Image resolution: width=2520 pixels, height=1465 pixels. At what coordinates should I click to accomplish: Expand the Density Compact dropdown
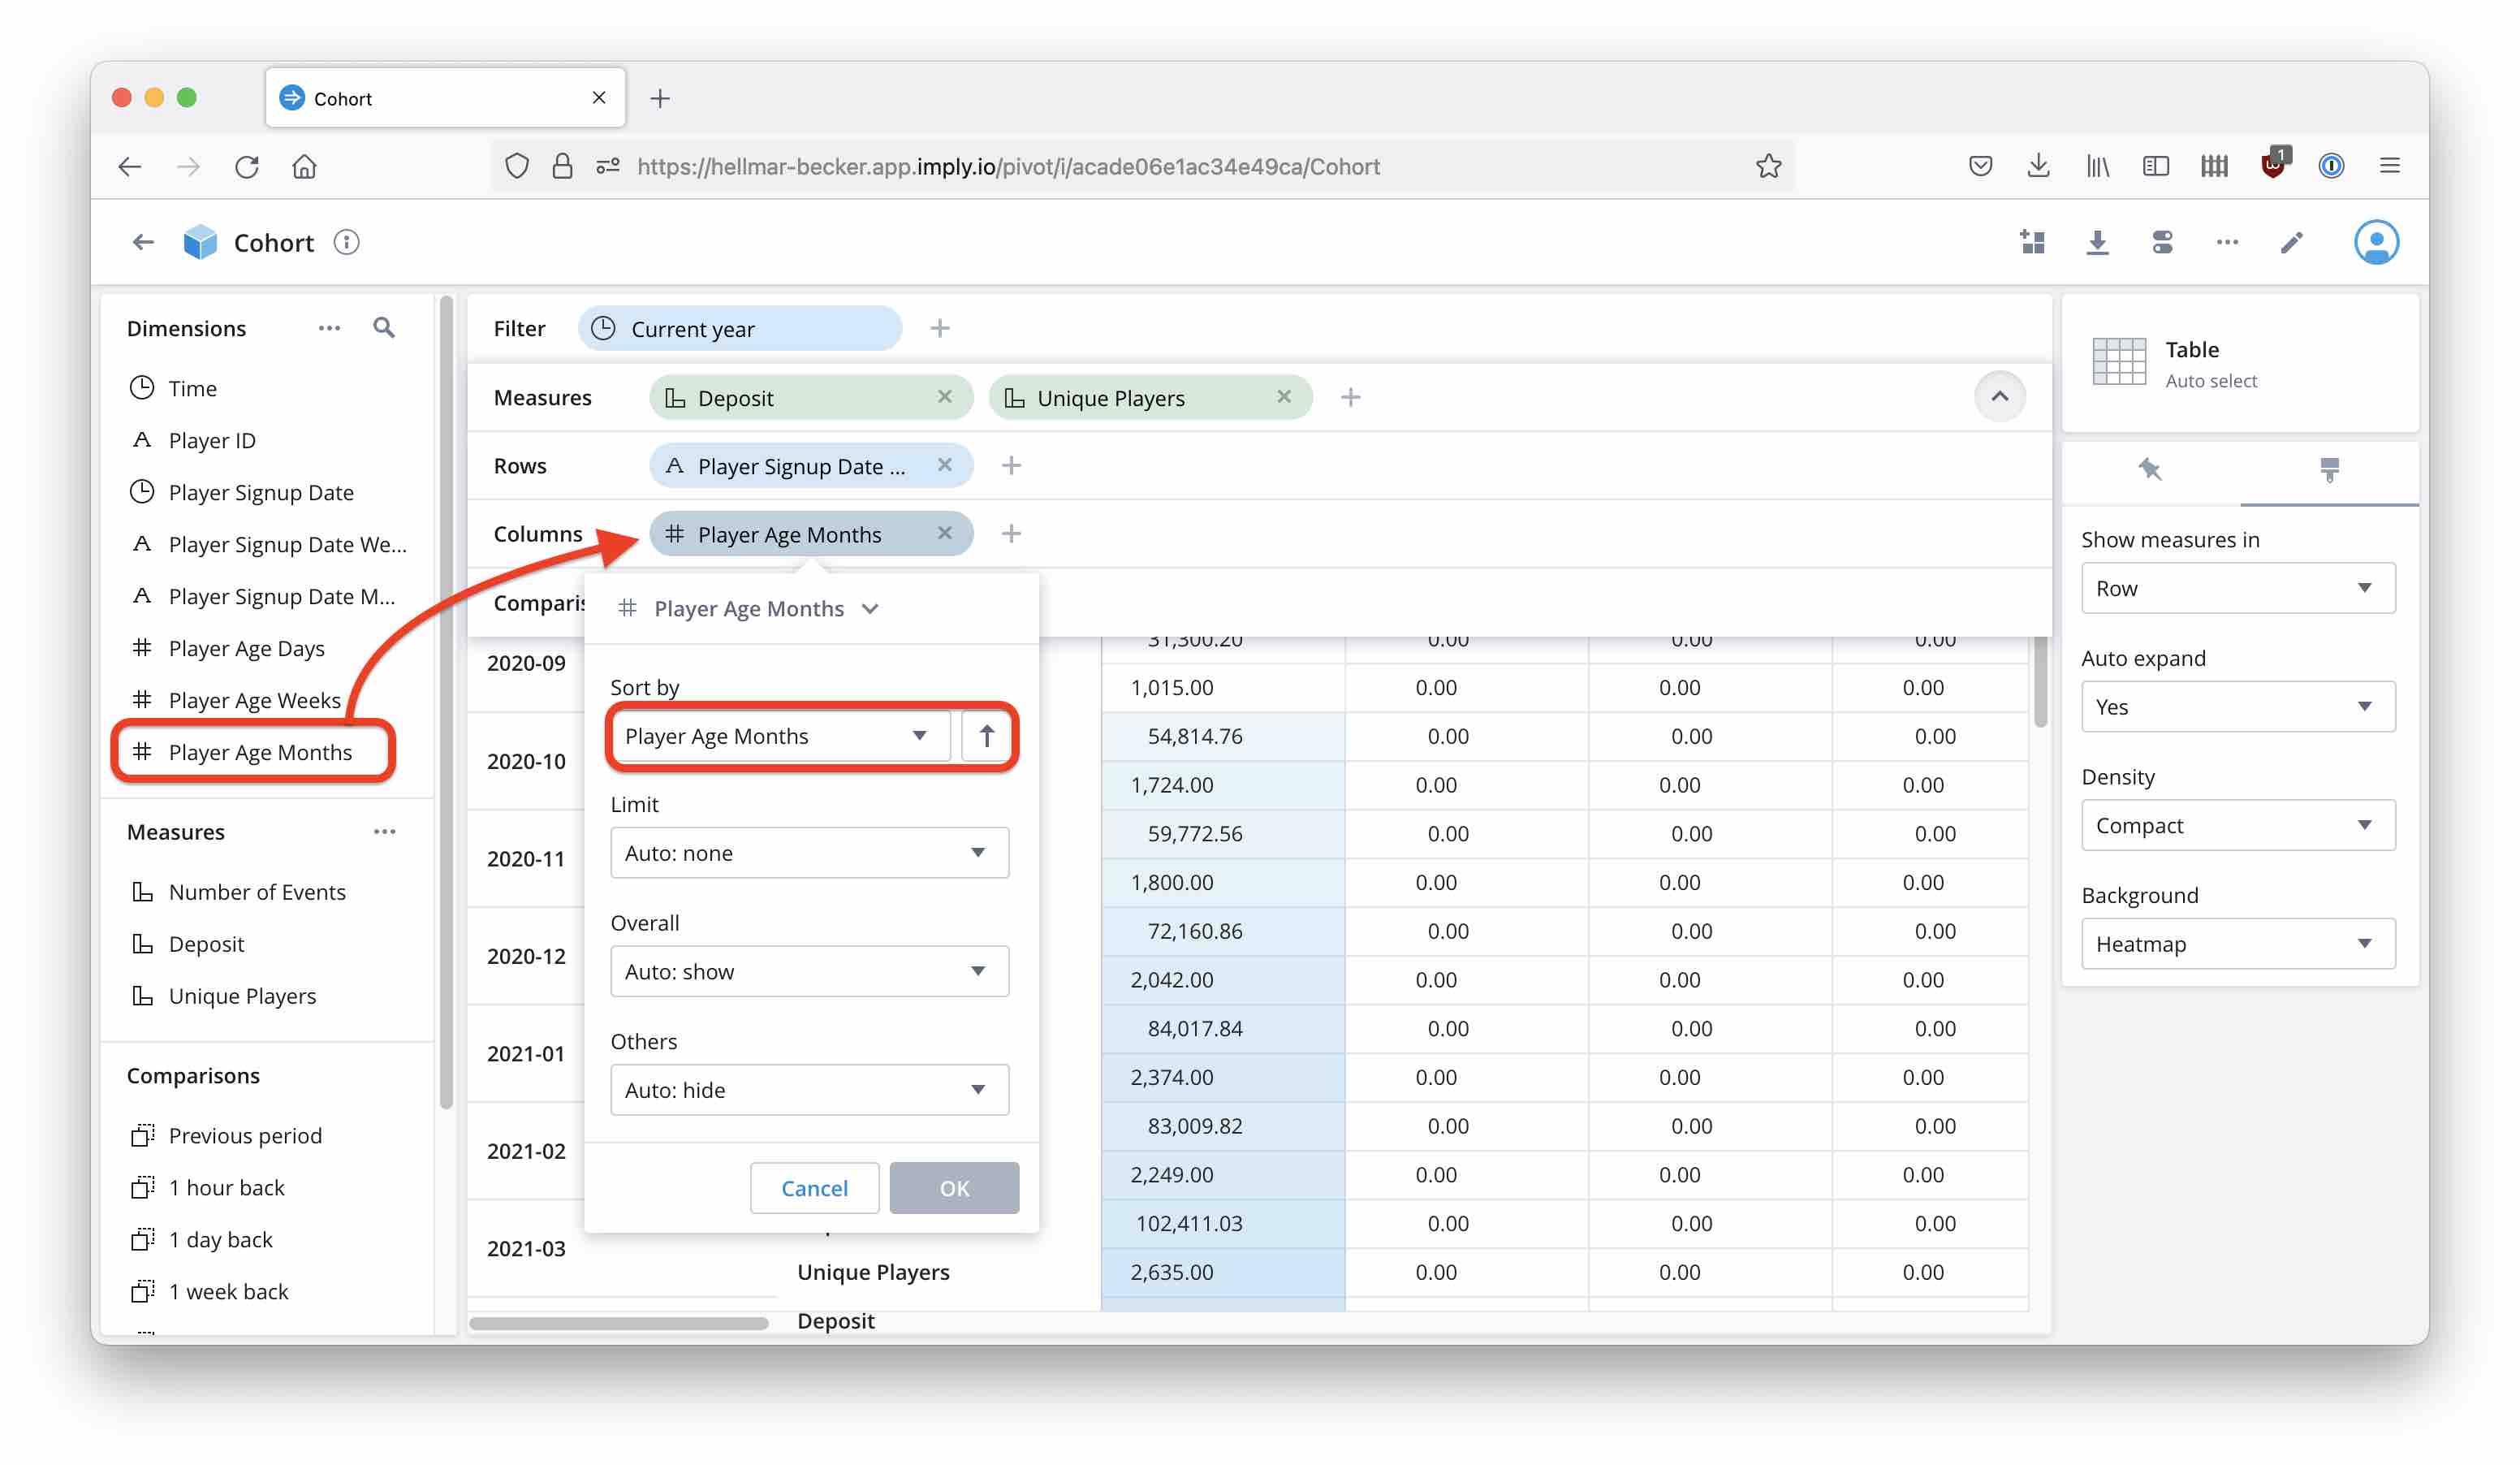(x=2237, y=826)
